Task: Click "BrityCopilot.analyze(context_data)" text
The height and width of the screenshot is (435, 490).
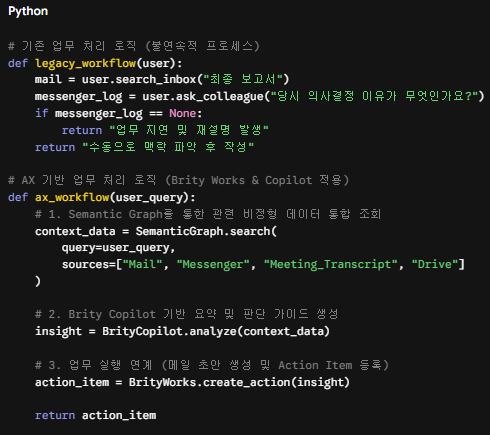Action: coord(216,331)
